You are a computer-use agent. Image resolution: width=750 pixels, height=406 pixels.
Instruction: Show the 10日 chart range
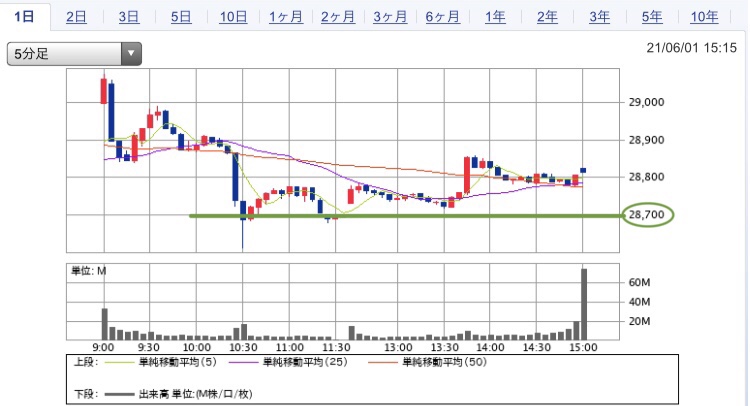(233, 17)
